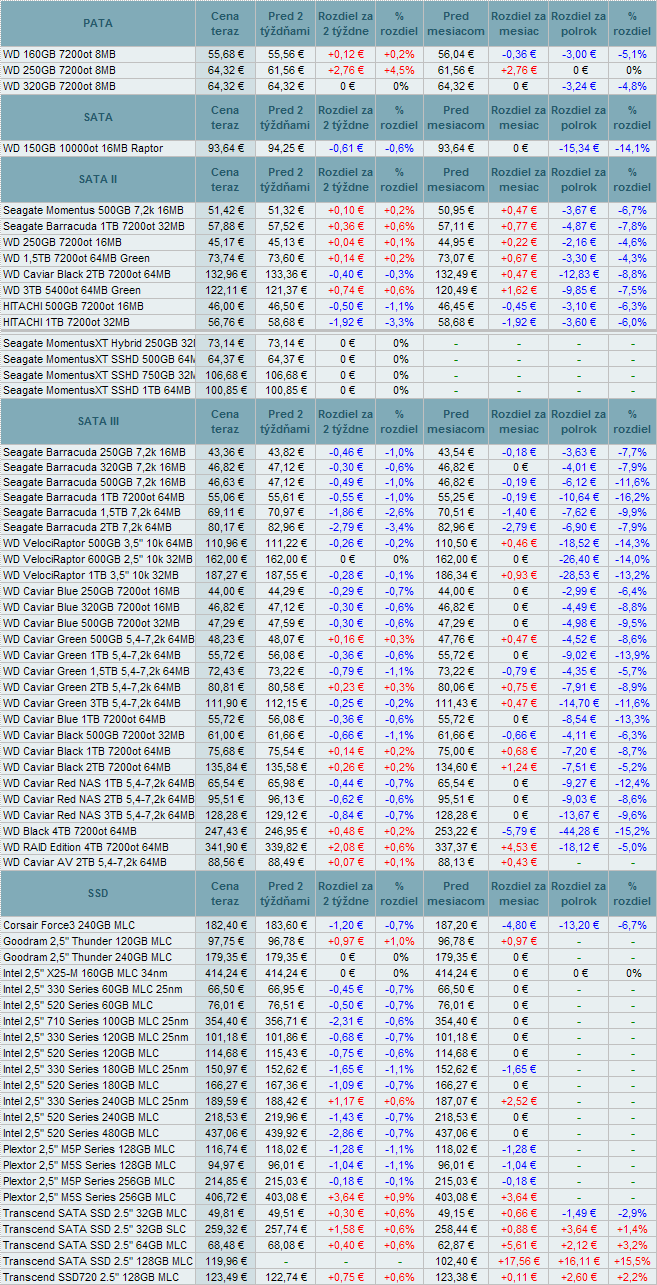Click 'HITACHI 1TB 7200ot 32MB' label

click(x=69, y=322)
